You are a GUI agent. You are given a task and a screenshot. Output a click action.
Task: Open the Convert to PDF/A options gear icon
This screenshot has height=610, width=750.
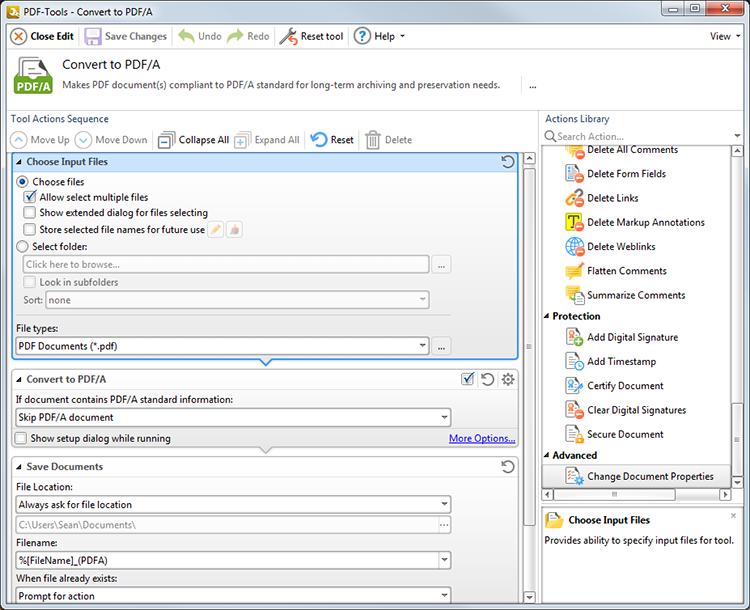[508, 379]
